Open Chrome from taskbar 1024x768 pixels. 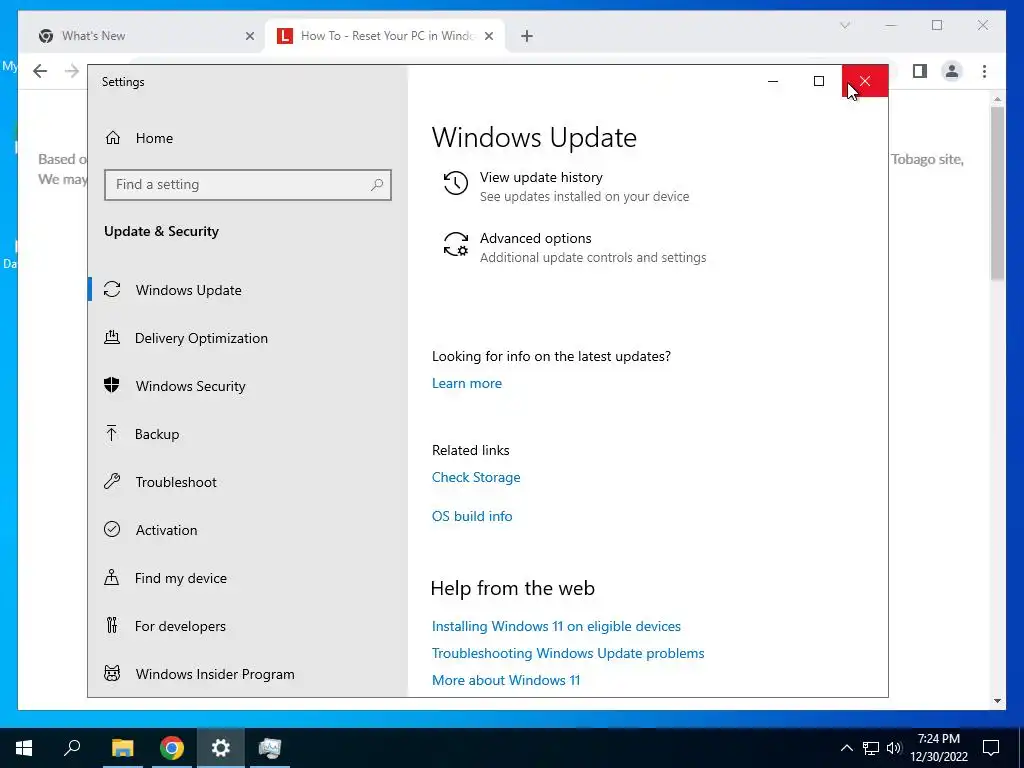tap(172, 748)
